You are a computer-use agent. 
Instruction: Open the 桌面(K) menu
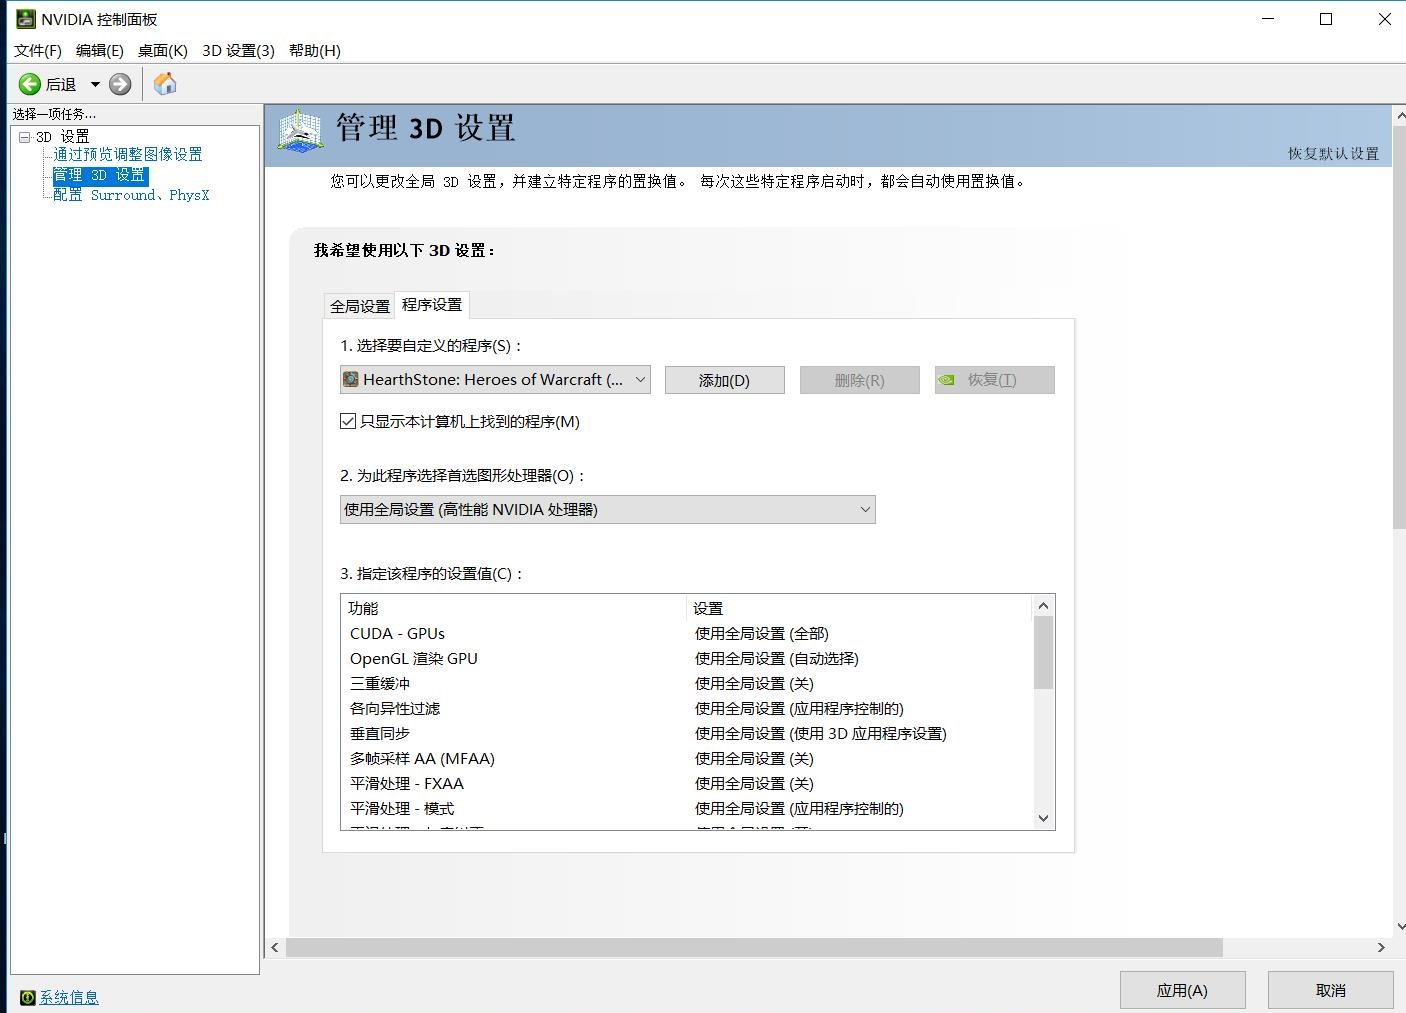pyautogui.click(x=163, y=50)
